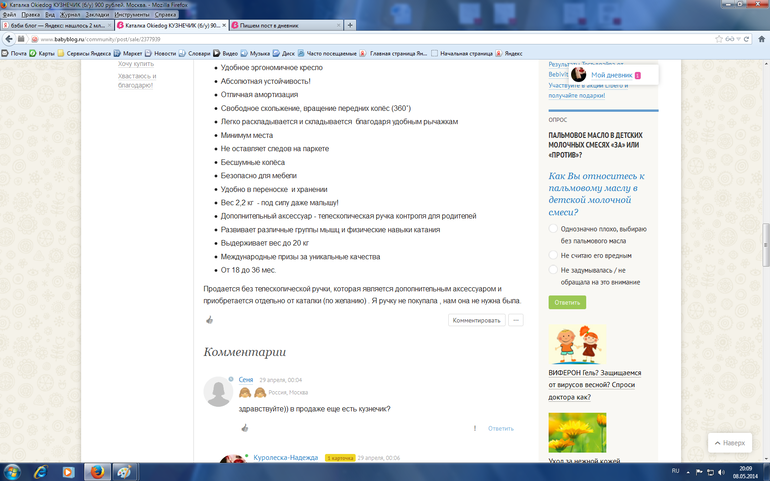Show hidden tray icons arrow

click(x=688, y=472)
